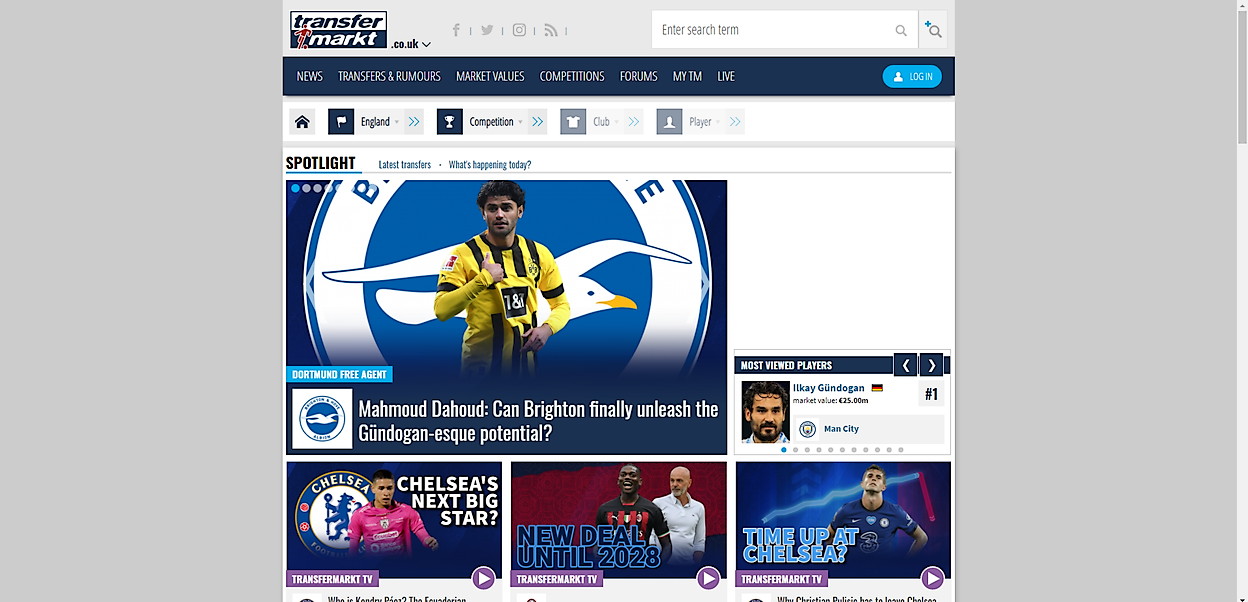Open the Transfermarkt logo homepage
The width and height of the screenshot is (1248, 602).
pos(338,30)
